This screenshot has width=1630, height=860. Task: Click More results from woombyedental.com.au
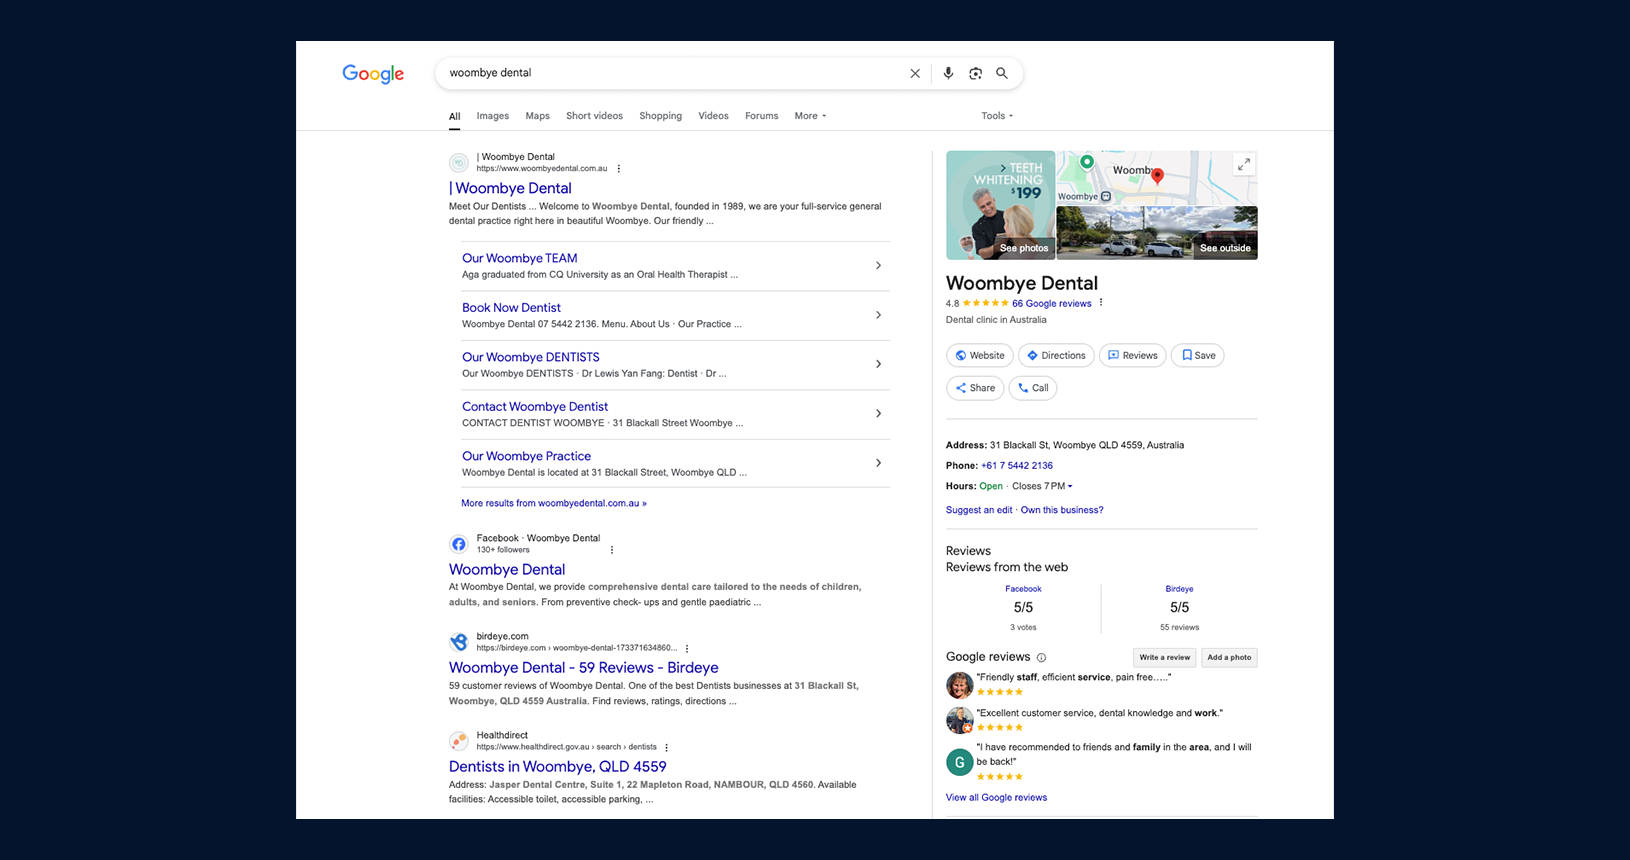pyautogui.click(x=554, y=503)
